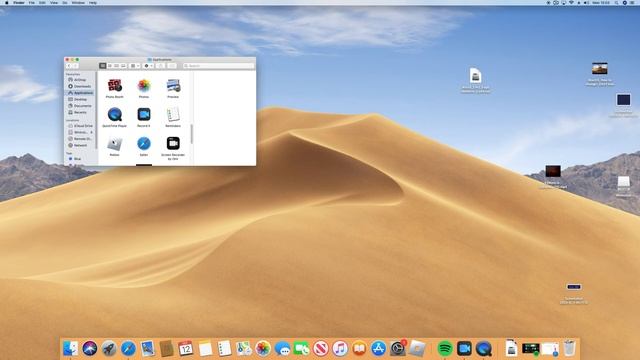Open iTunes from the Dock
The height and width of the screenshot is (360, 640).
340,349
